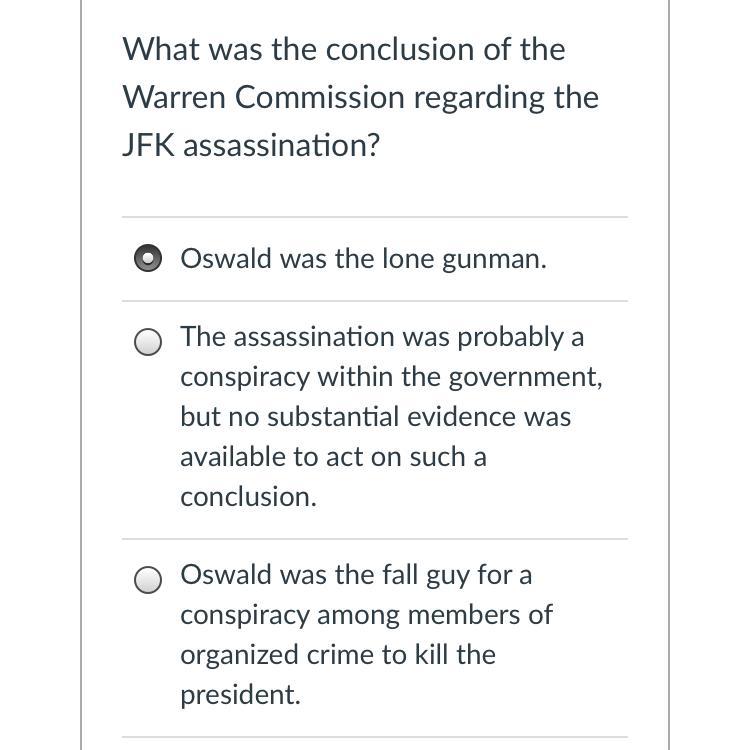The height and width of the screenshot is (750, 746).
Task: Click 'Oswald was the fall guy for a' line
Action: click(x=356, y=575)
